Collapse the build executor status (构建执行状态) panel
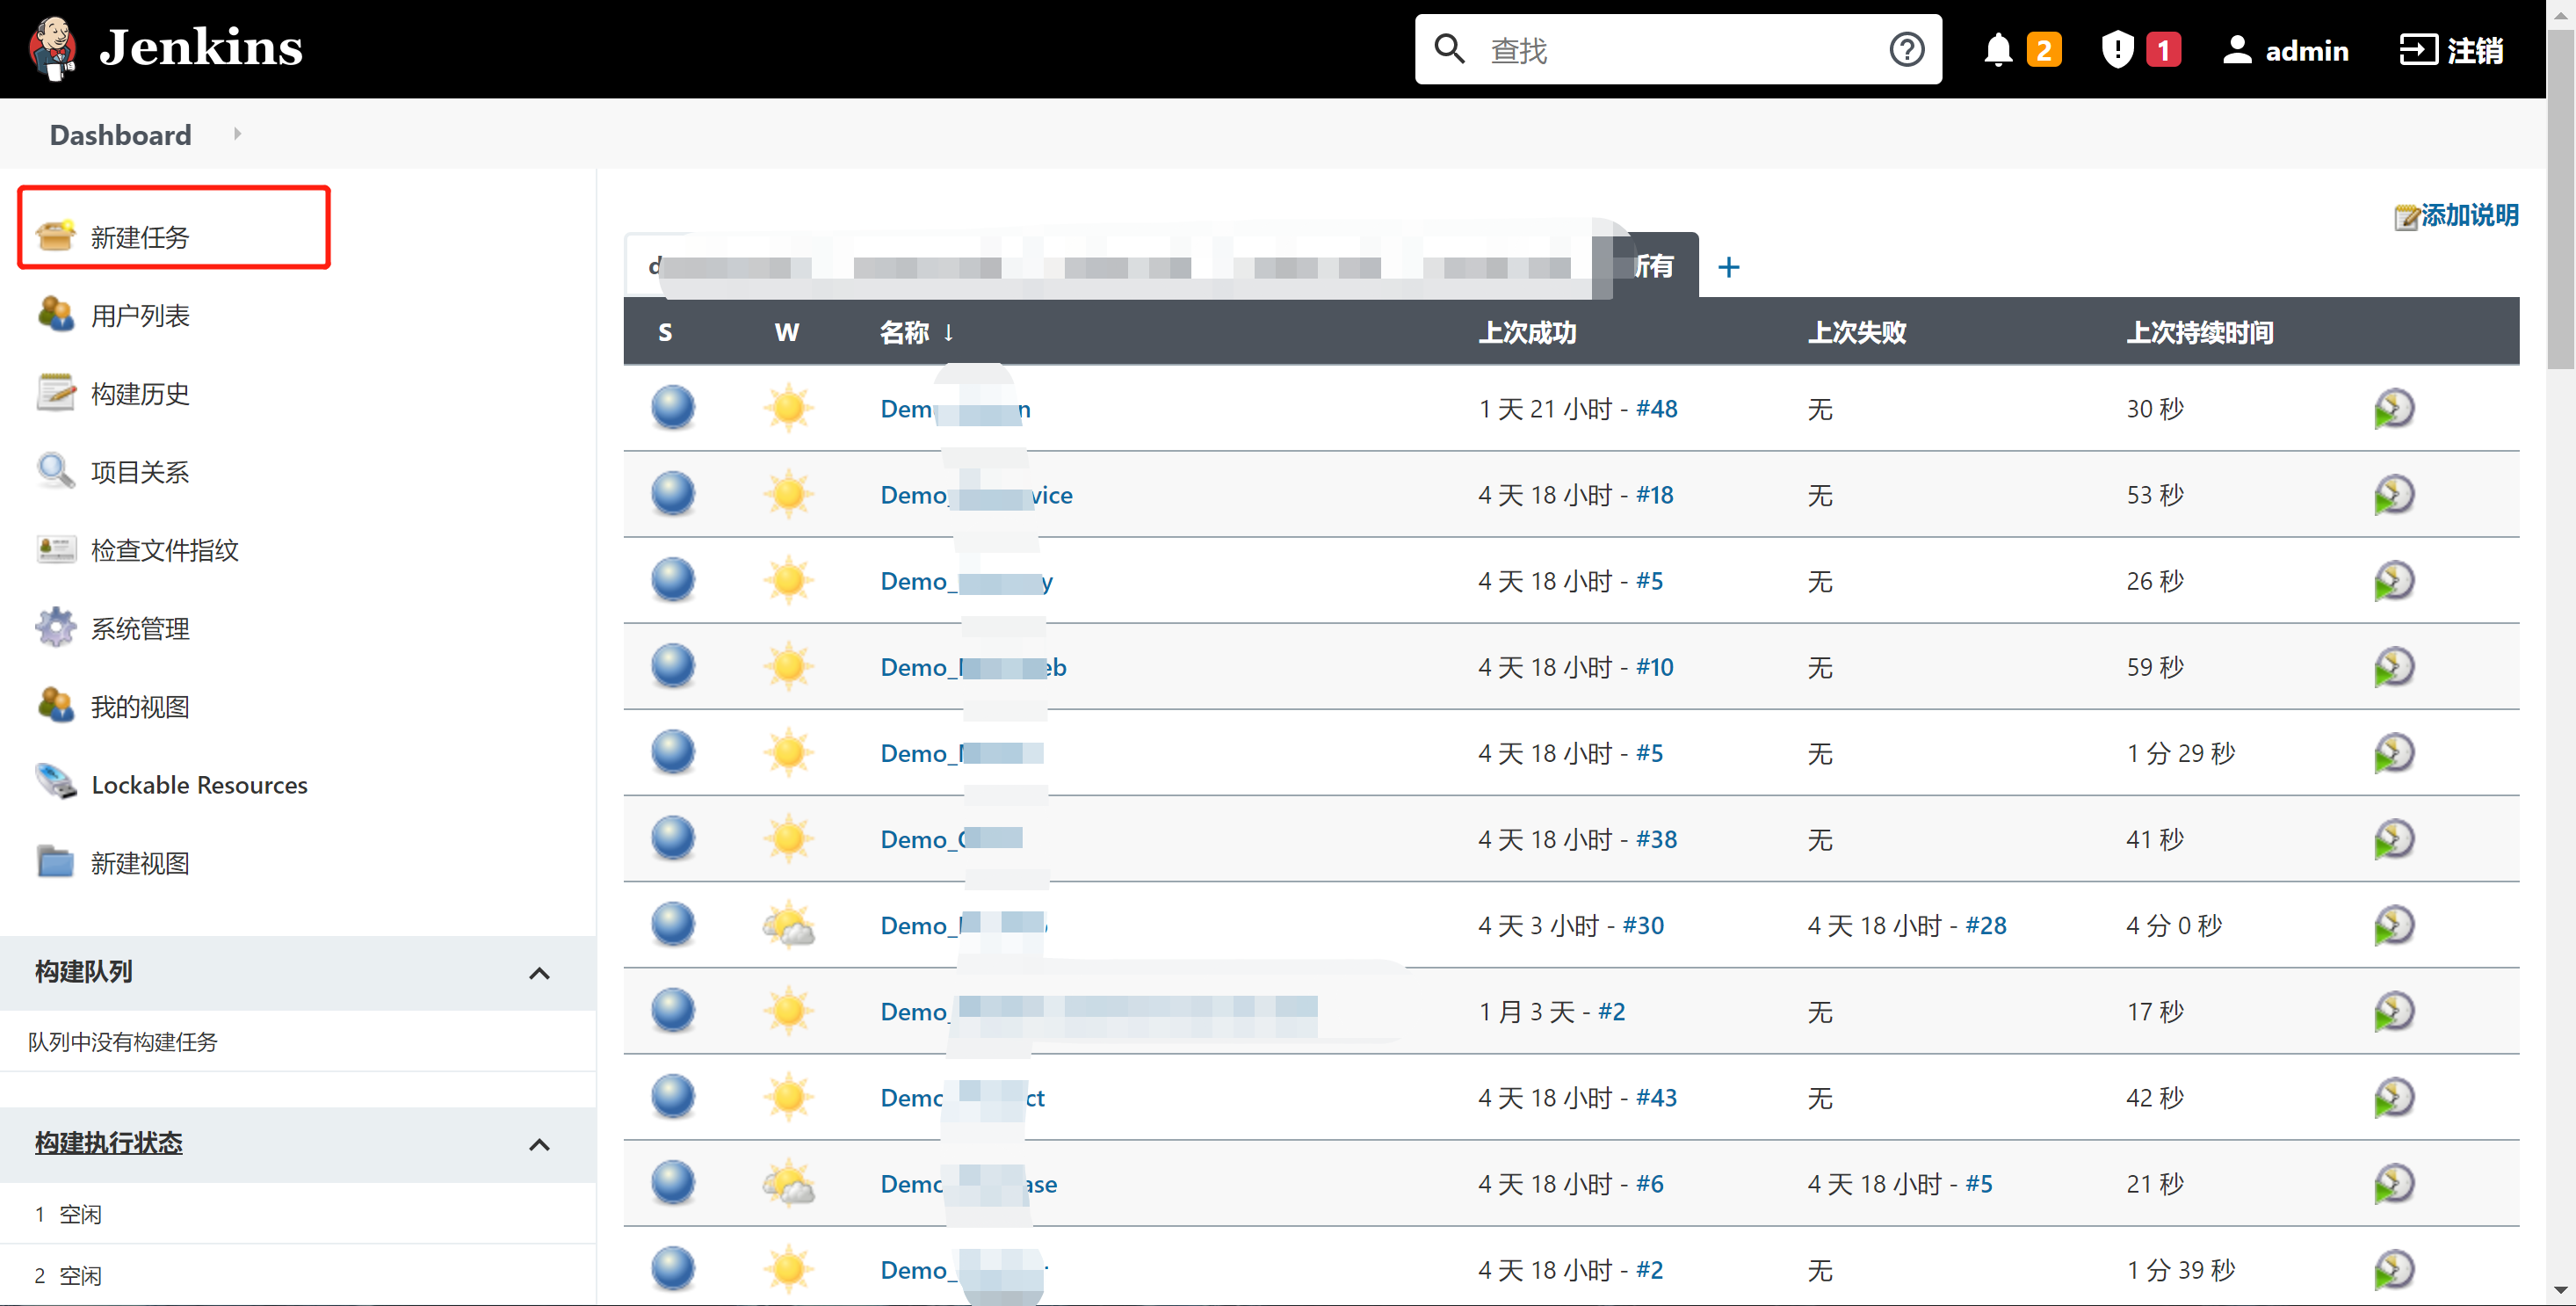Image resolution: width=2576 pixels, height=1306 pixels. click(539, 1144)
